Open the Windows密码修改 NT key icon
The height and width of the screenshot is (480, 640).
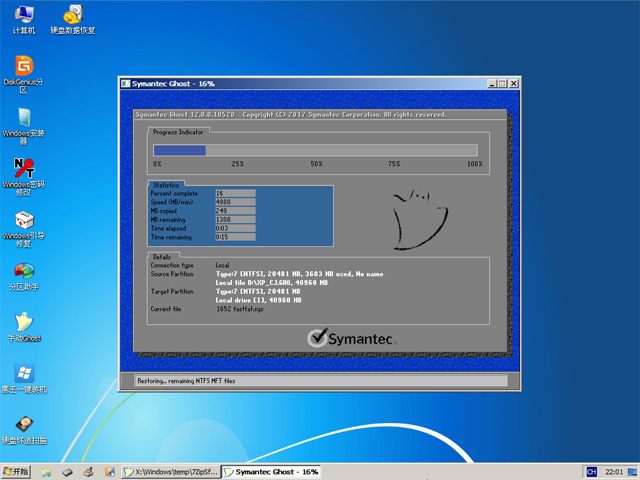click(x=23, y=168)
